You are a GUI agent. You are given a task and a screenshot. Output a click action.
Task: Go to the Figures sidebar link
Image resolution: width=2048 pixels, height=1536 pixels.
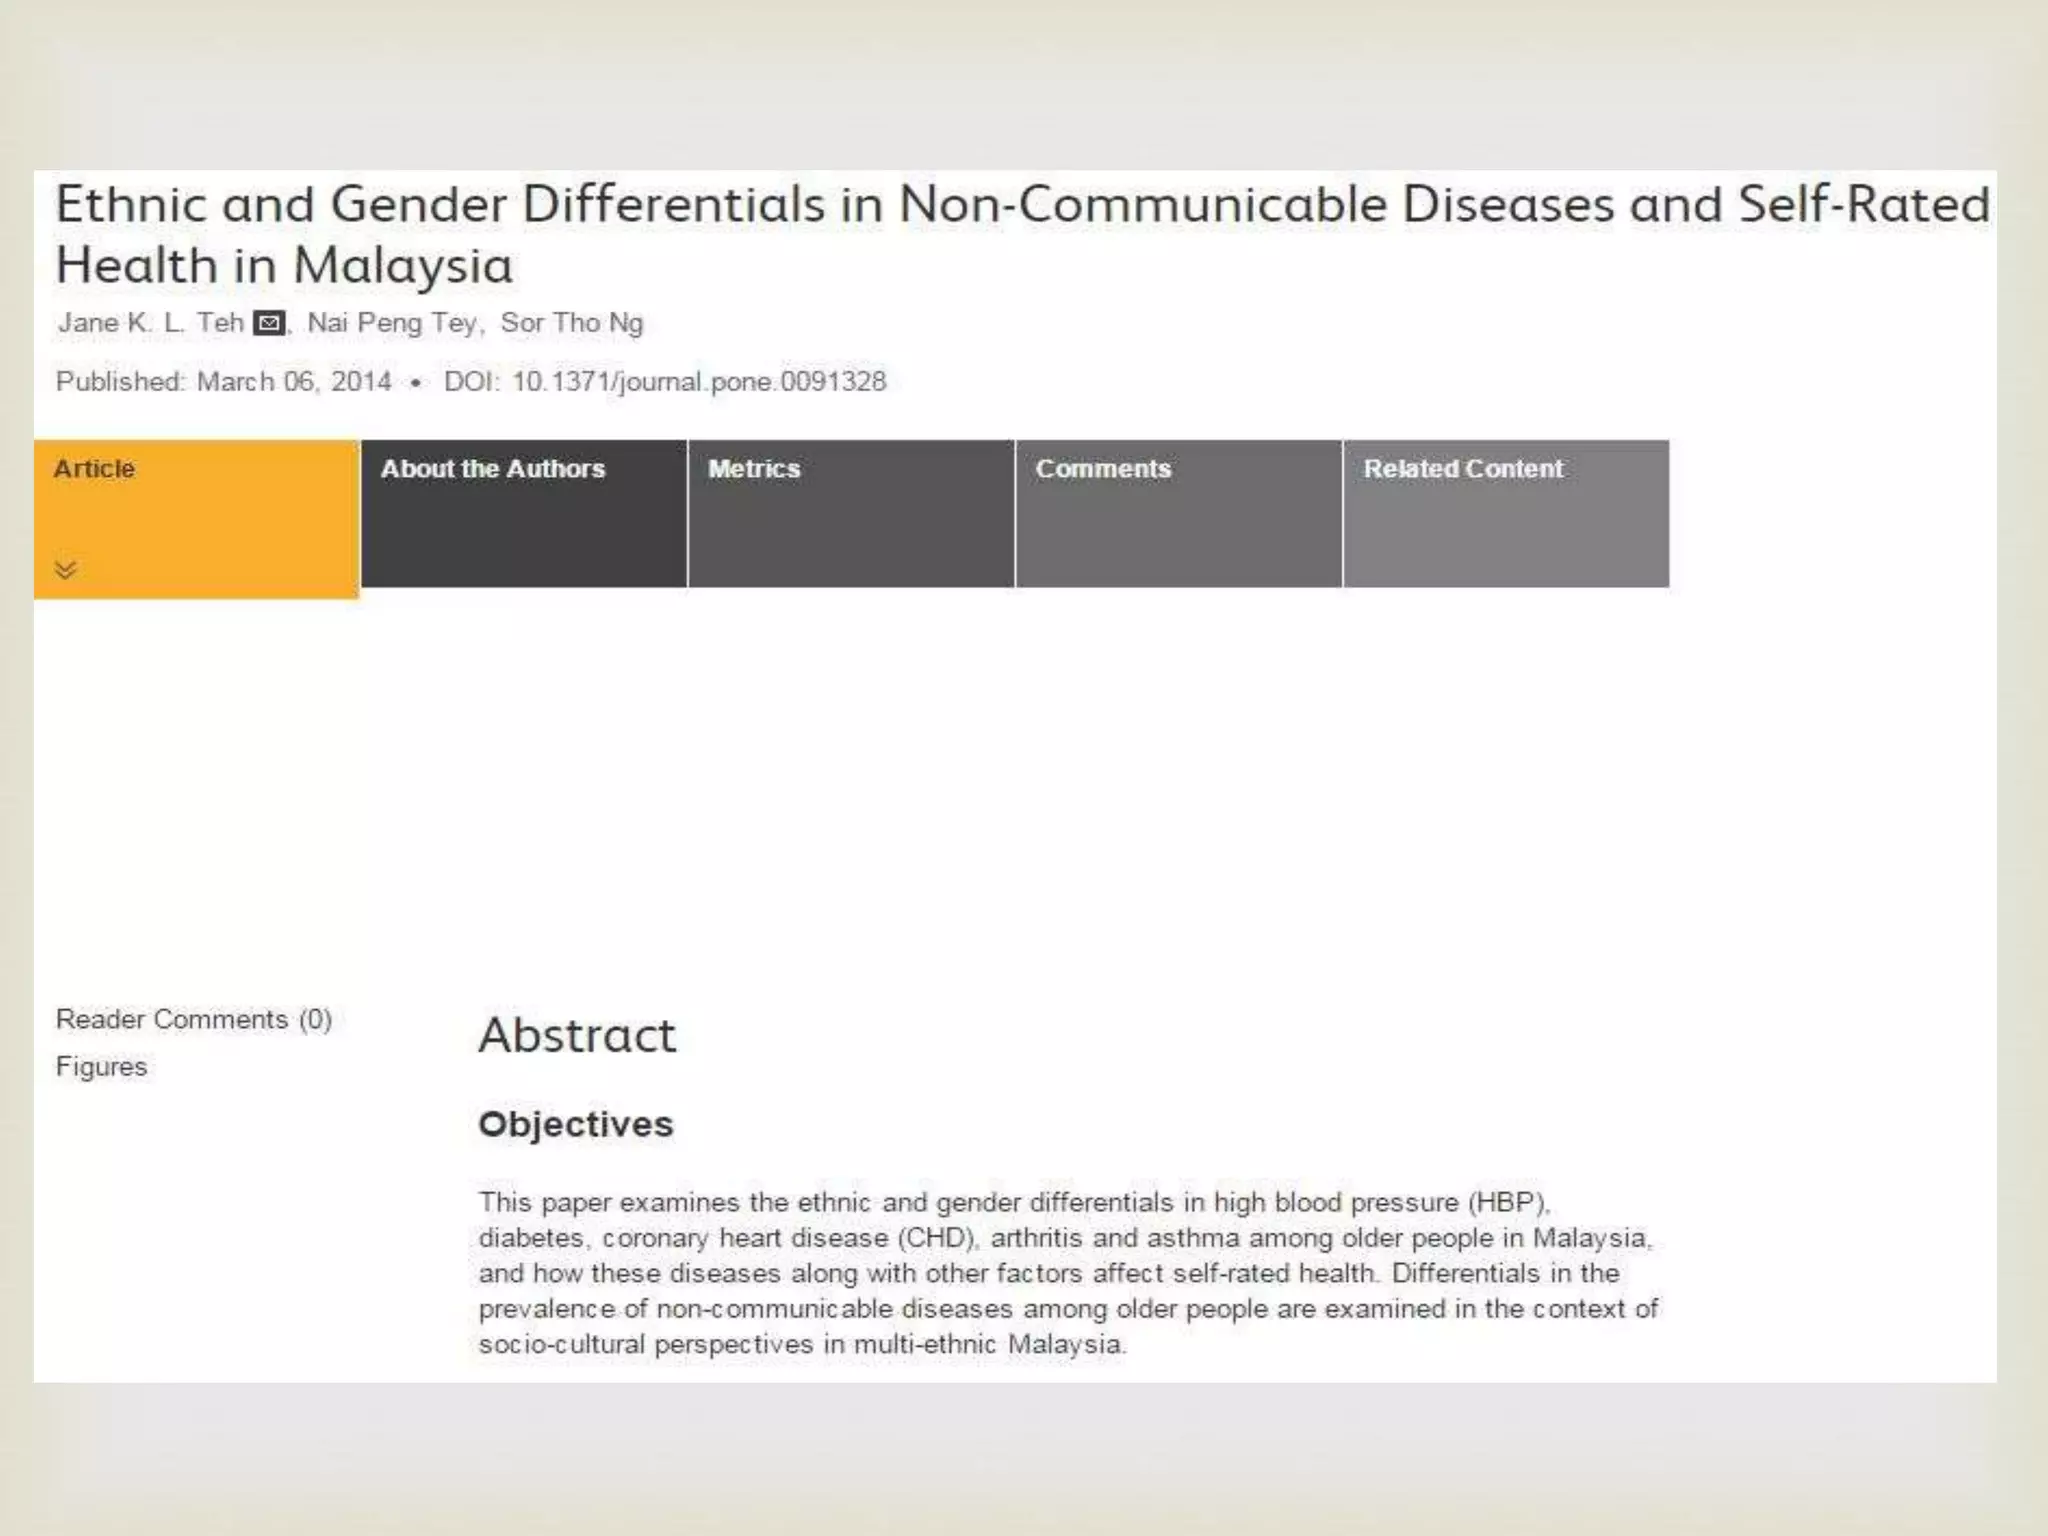101,1067
